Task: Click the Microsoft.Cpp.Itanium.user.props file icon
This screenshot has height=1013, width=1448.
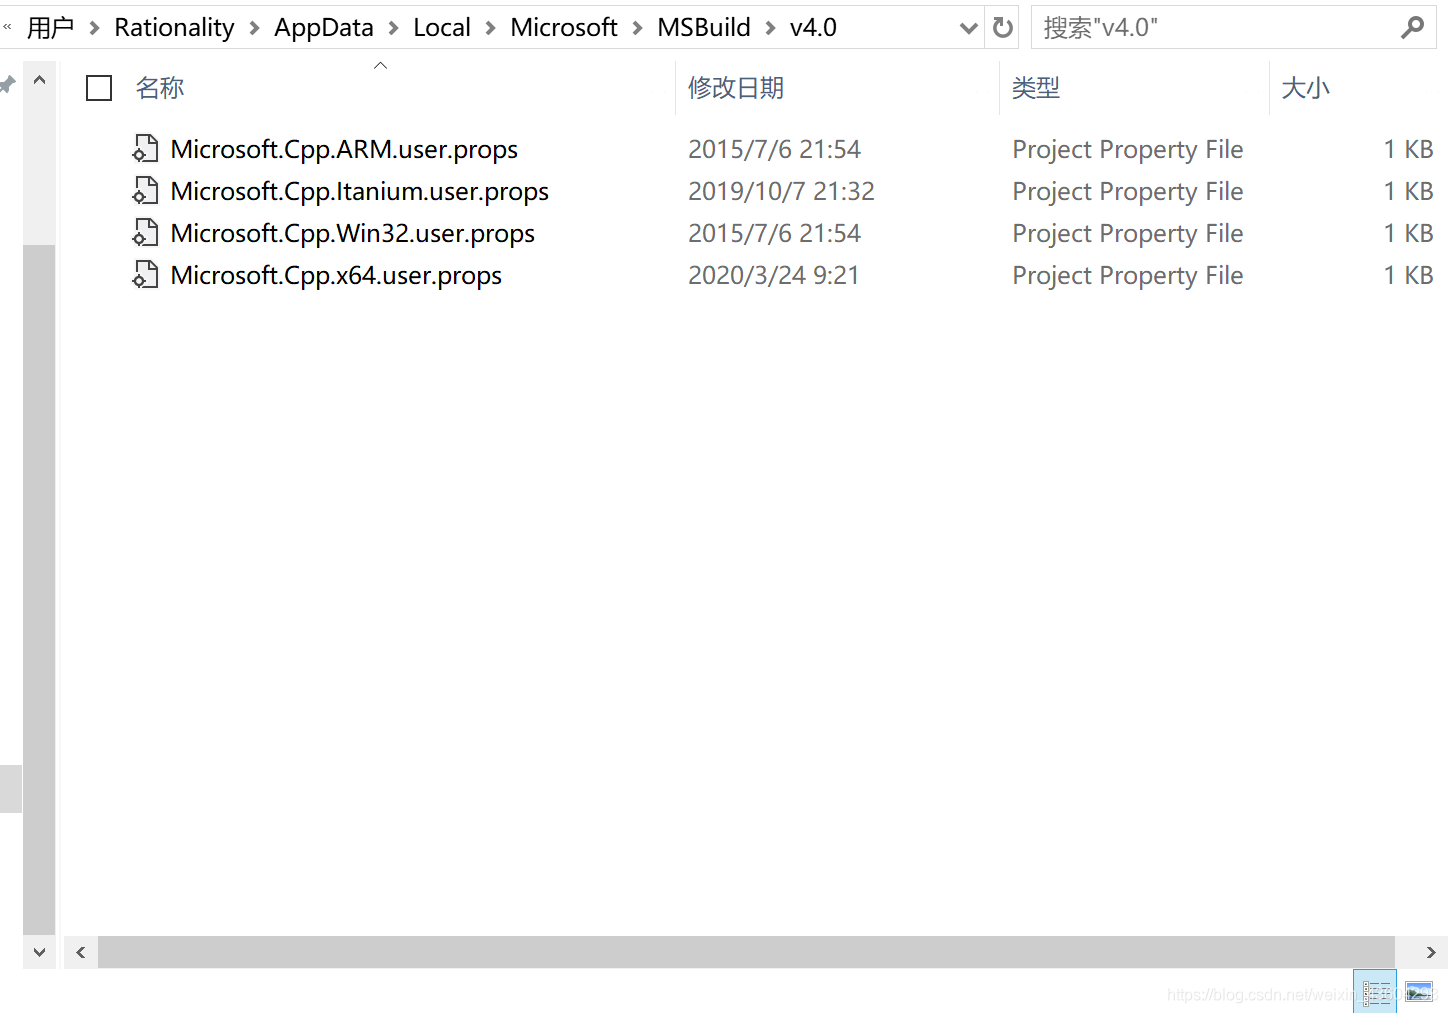Action: click(x=145, y=191)
